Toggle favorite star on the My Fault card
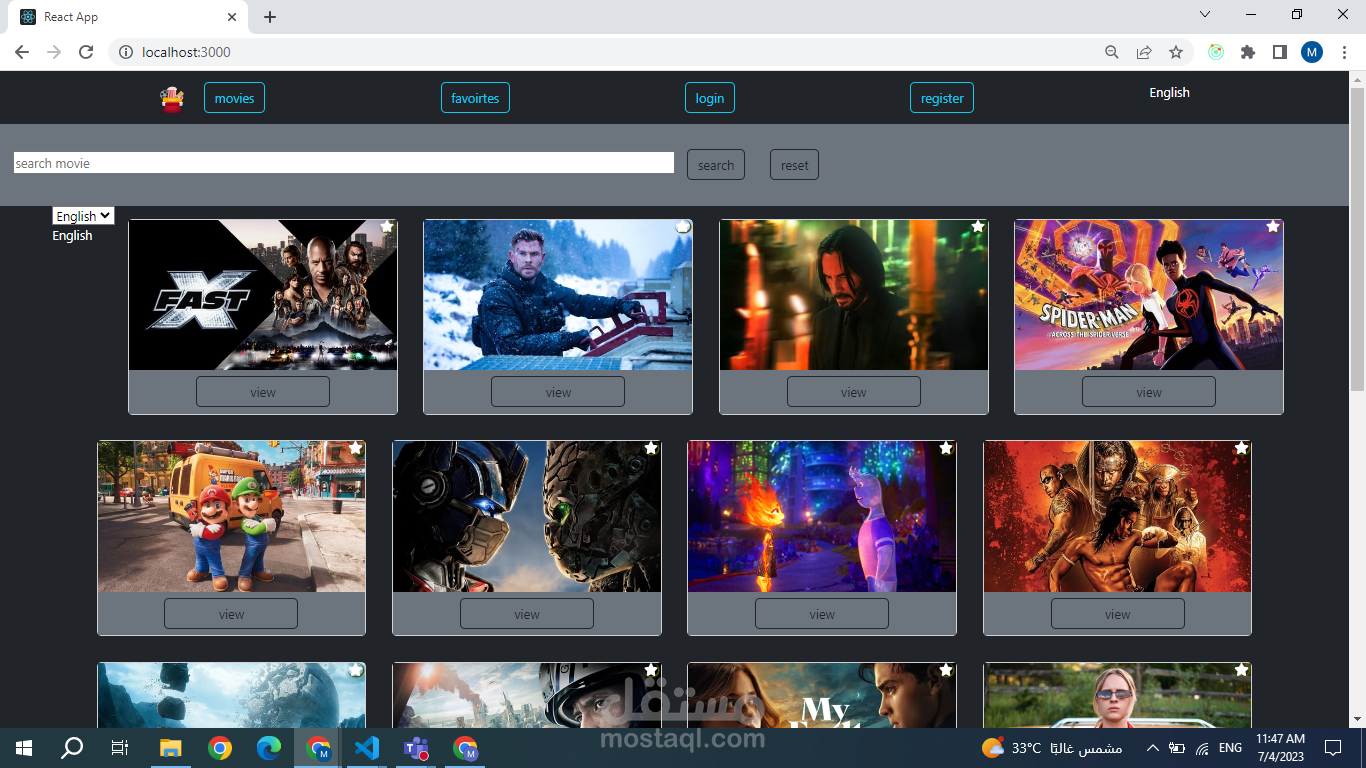The image size is (1366, 768). [946, 670]
